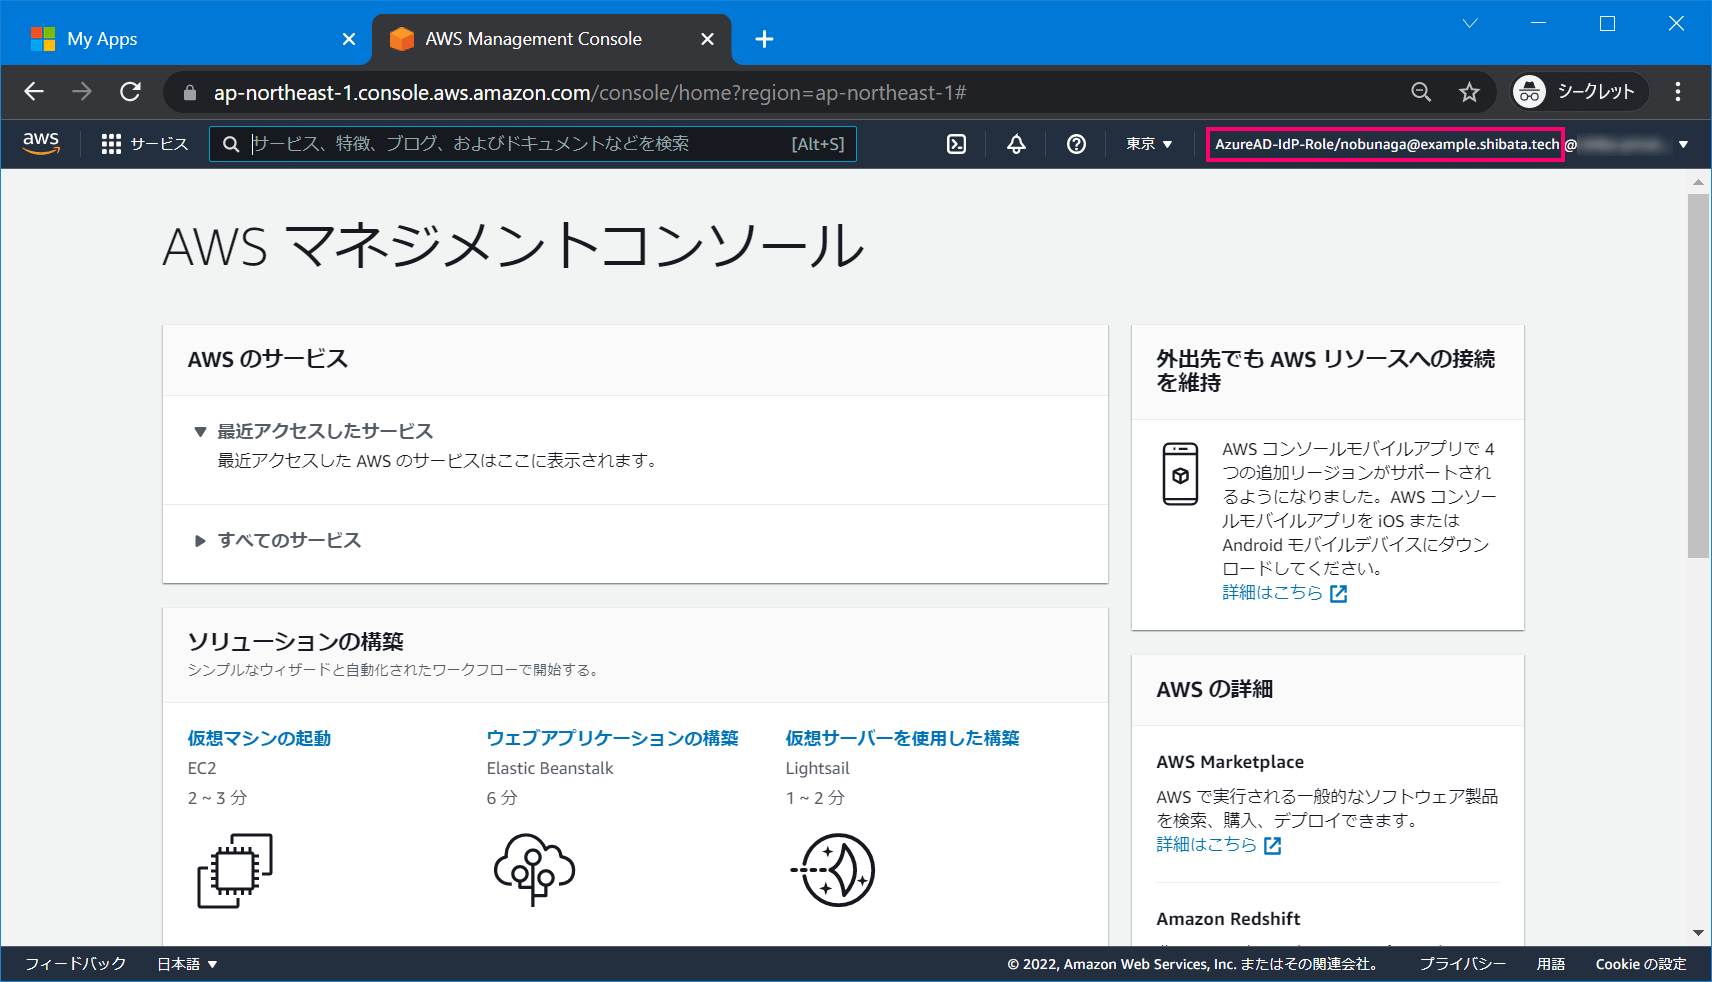Screen dimensions: 1712x982
Task: Click the Elastic Beanstalk cloud tree icon
Action: pos(534,870)
